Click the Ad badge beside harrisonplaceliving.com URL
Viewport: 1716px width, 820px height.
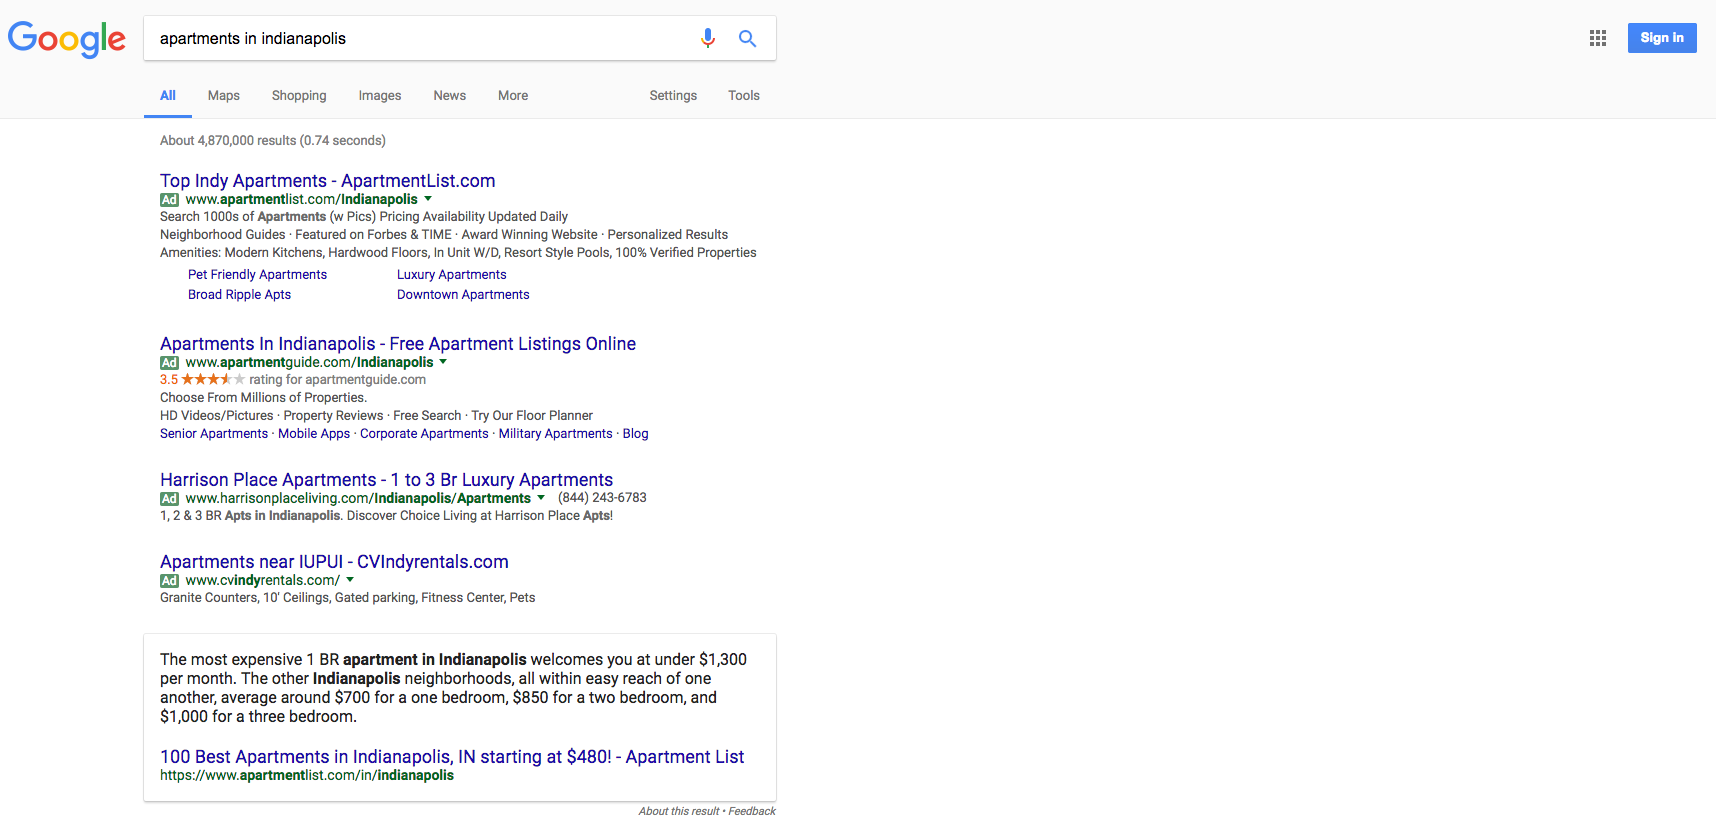pyautogui.click(x=170, y=499)
